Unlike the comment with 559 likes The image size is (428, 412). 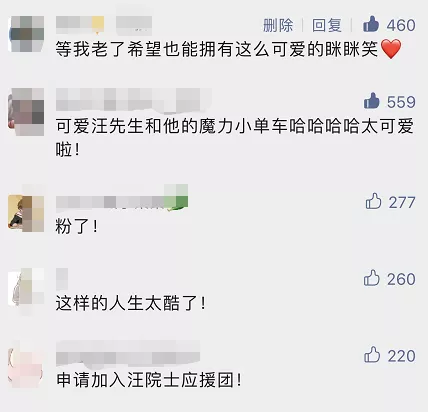pyautogui.click(x=371, y=101)
